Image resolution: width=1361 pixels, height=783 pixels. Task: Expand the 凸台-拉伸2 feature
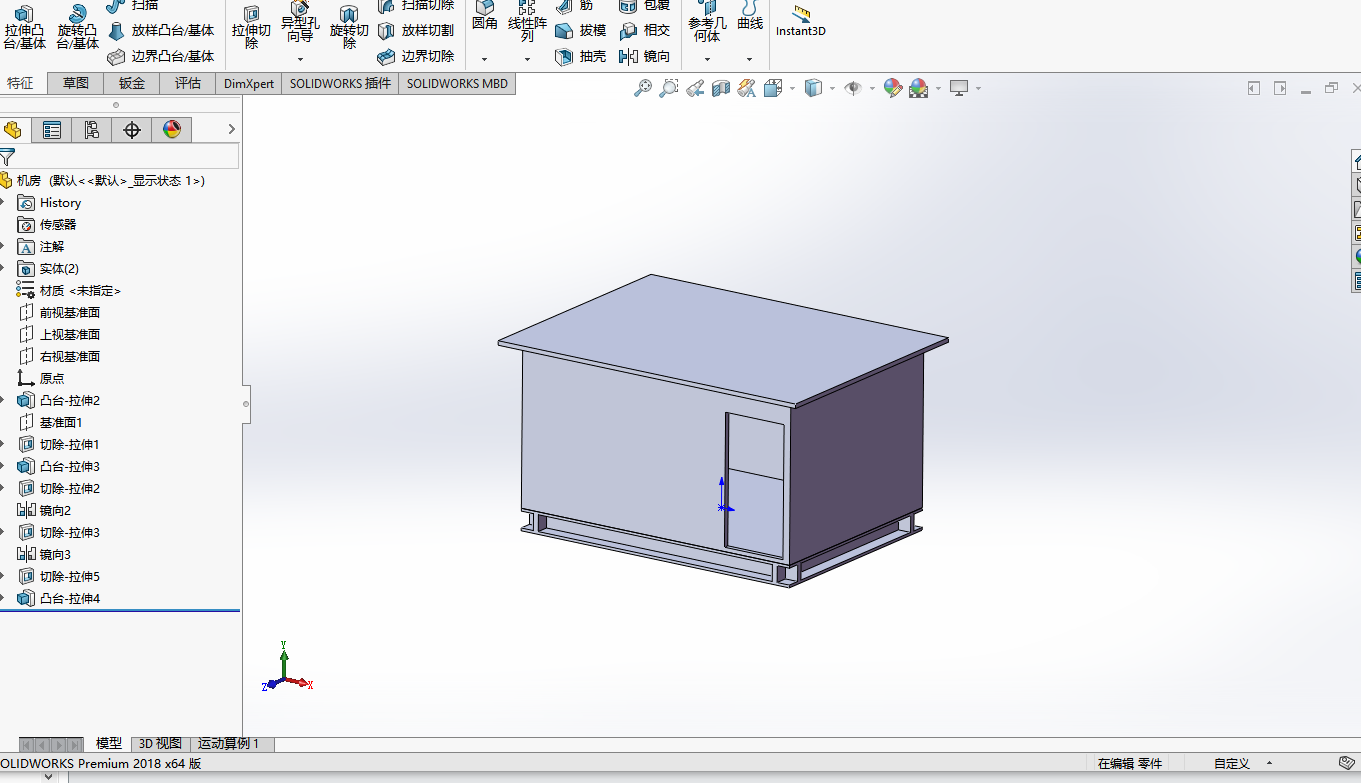[2, 401]
